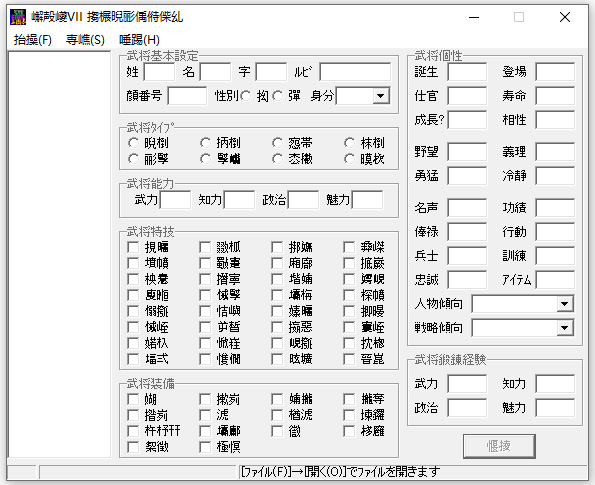Enable the 絜徴 equipment checkbox
This screenshot has height=485, width=595.
coord(133,447)
